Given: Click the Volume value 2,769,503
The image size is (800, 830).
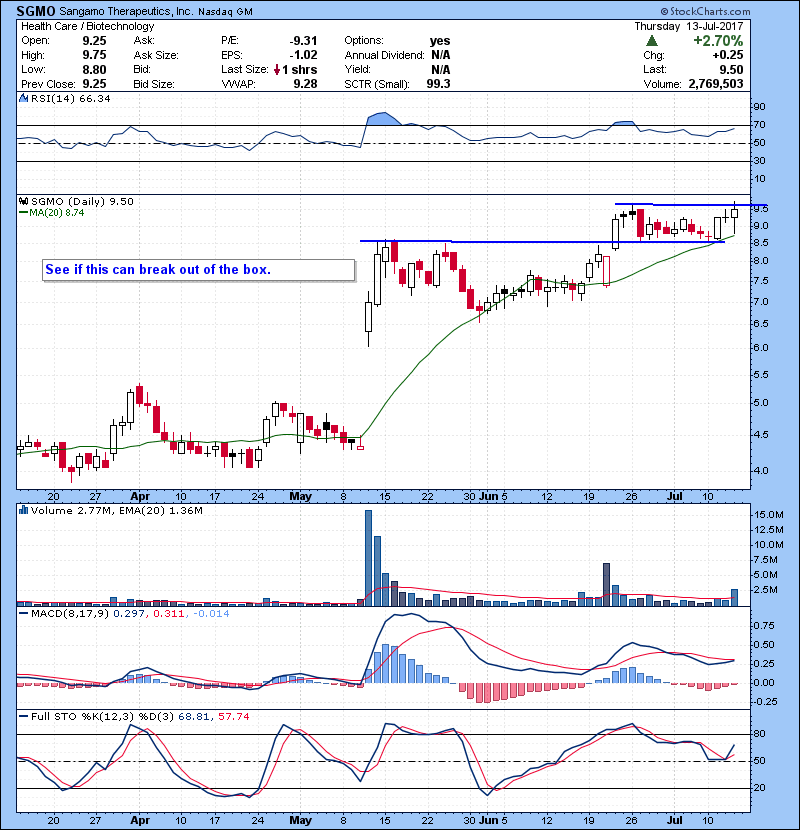Looking at the screenshot, I should [x=716, y=84].
